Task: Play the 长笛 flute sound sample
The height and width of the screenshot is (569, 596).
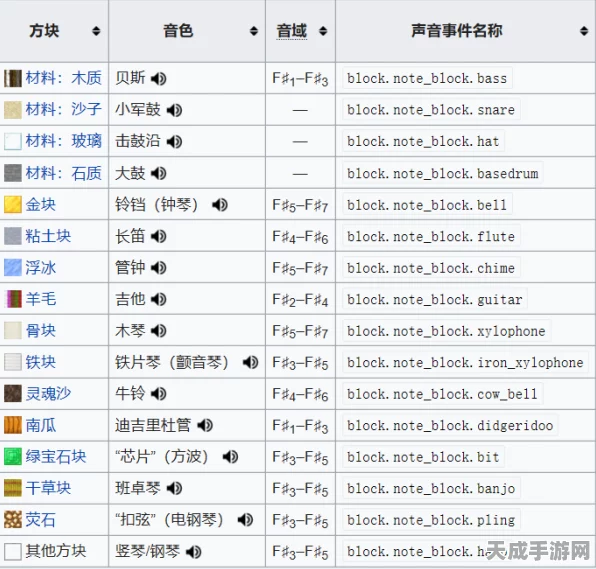Action: point(159,236)
